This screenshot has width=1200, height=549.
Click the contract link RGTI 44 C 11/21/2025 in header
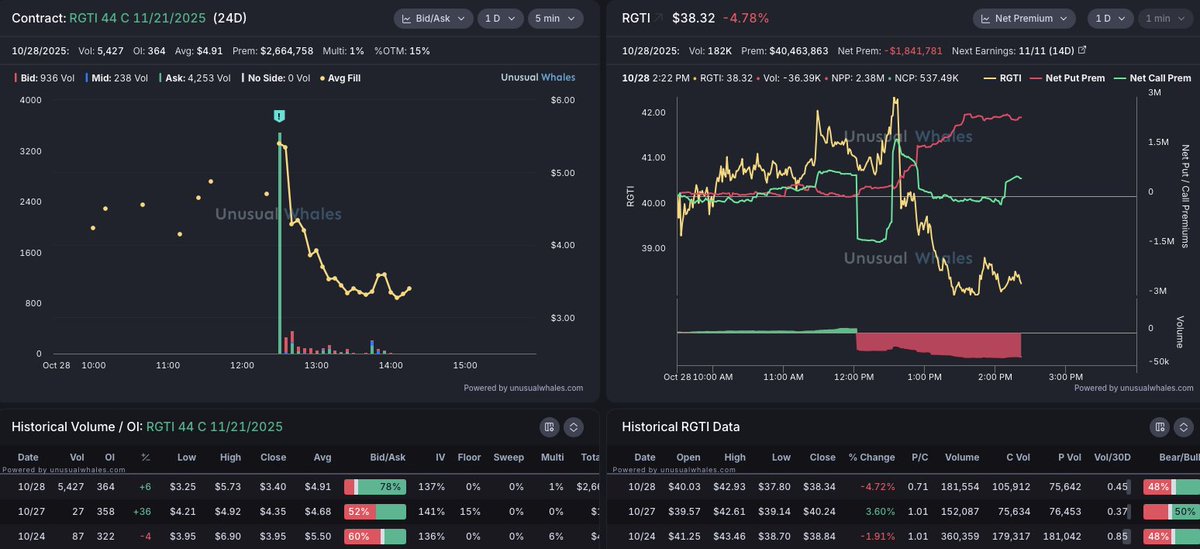click(x=139, y=18)
